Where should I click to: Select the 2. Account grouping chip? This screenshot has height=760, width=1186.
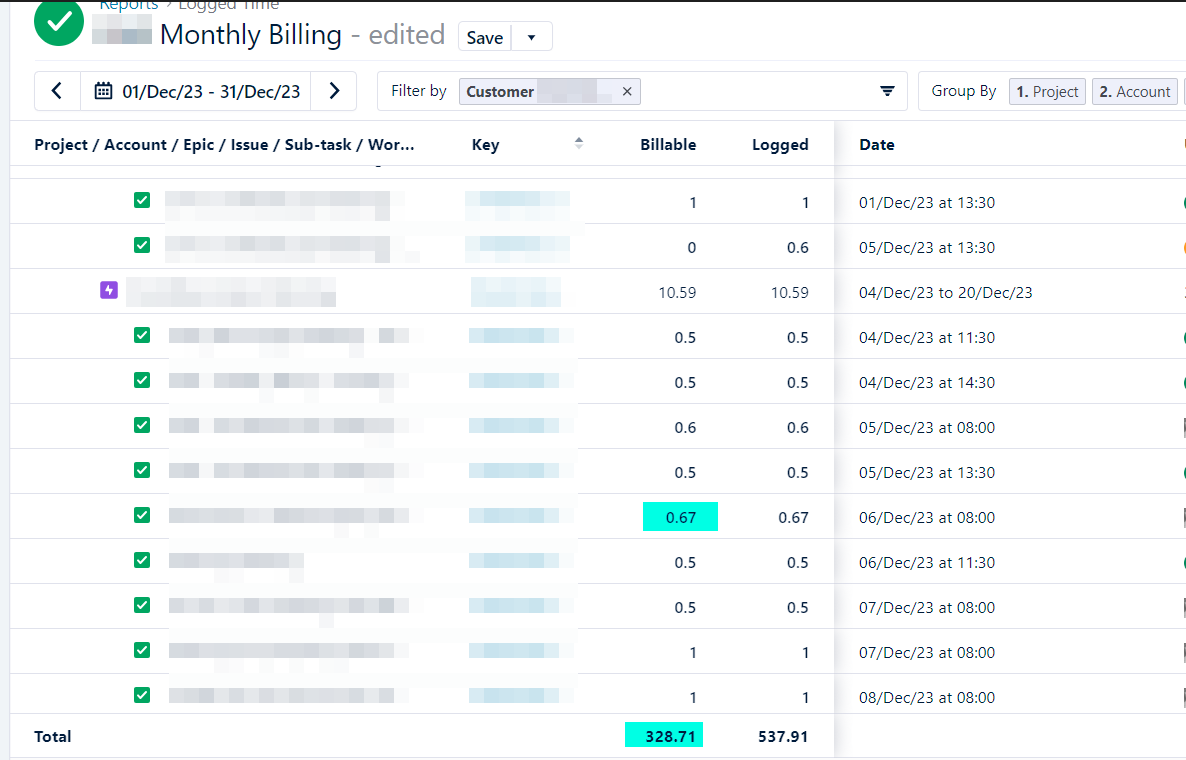point(1134,91)
